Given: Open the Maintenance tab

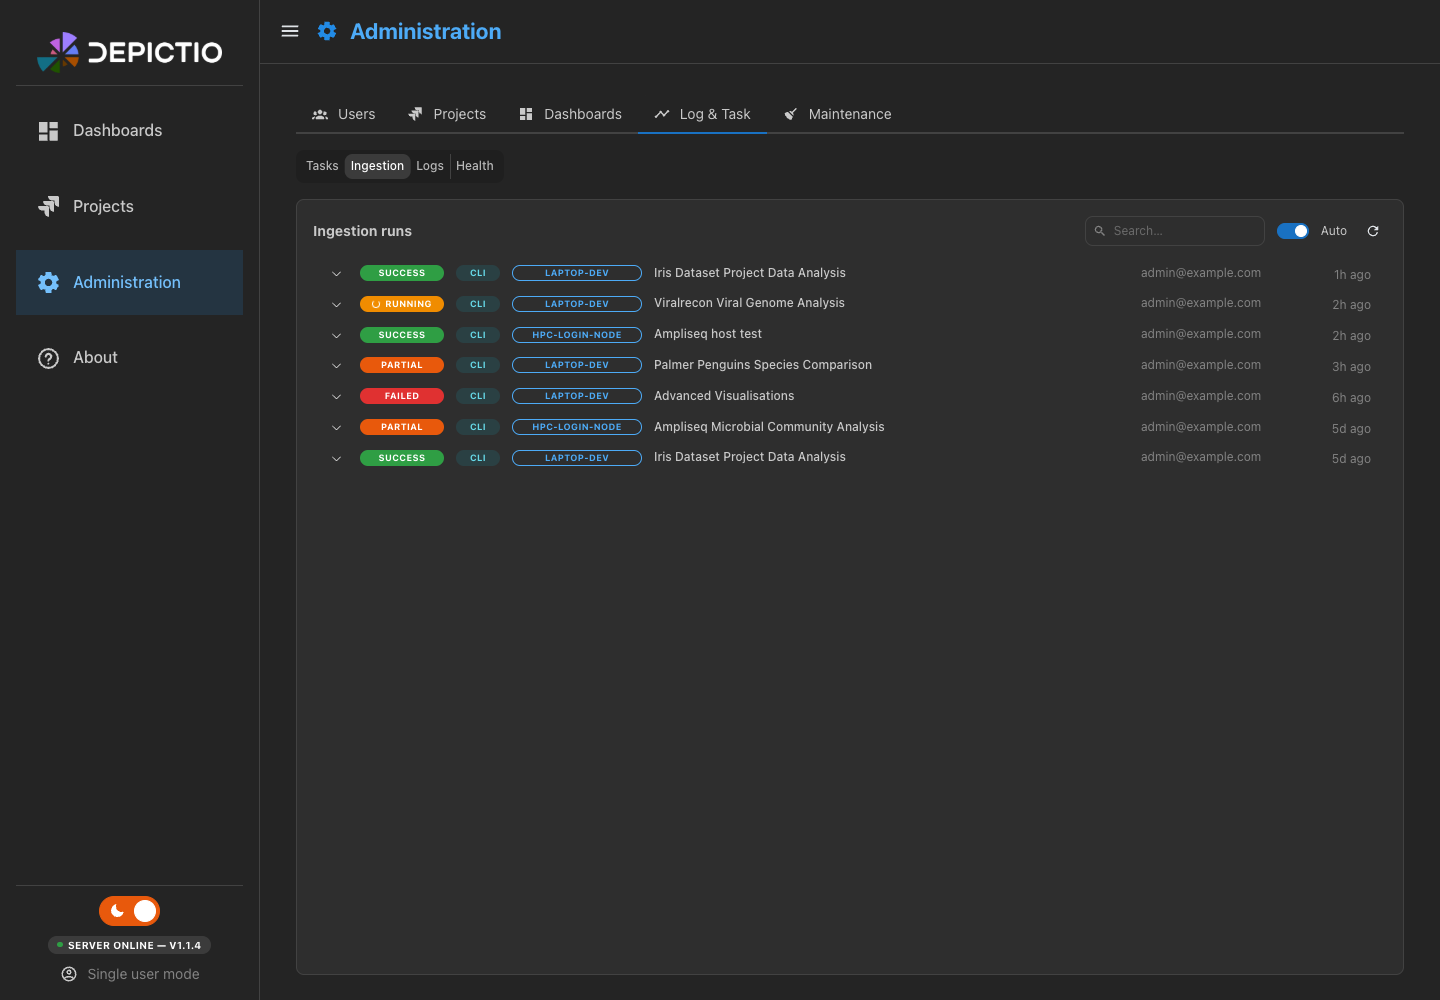Looking at the screenshot, I should [837, 114].
